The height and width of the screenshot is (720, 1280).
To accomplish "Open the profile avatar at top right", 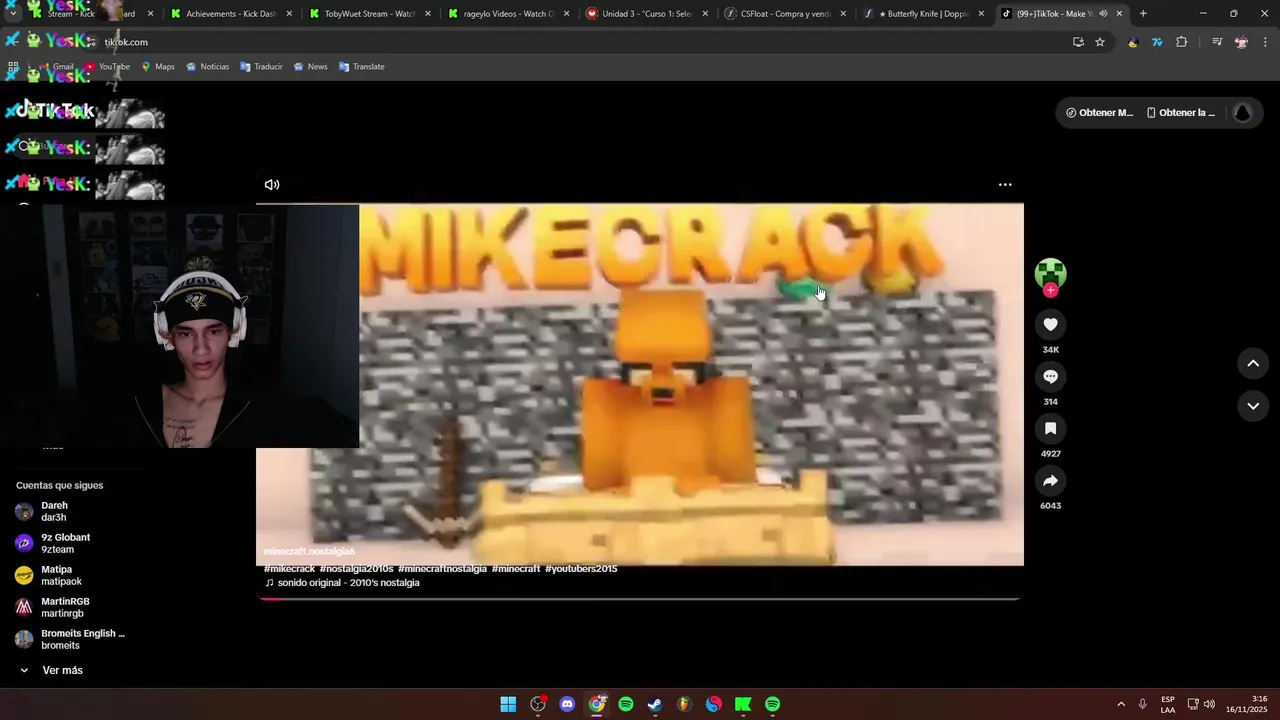I will tap(1242, 113).
